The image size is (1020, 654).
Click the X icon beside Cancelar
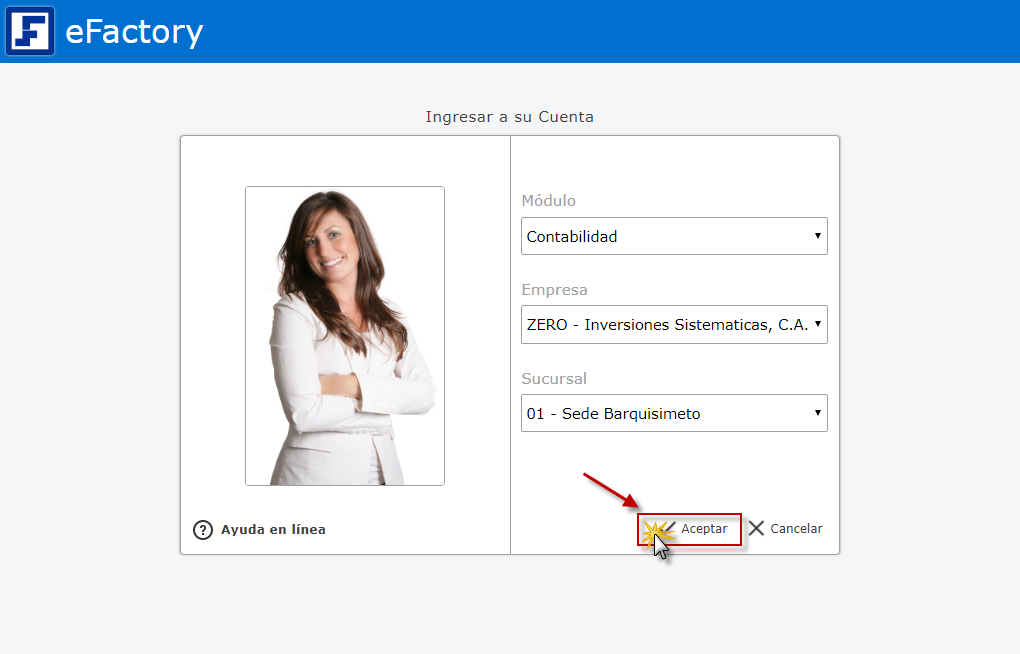(x=756, y=528)
